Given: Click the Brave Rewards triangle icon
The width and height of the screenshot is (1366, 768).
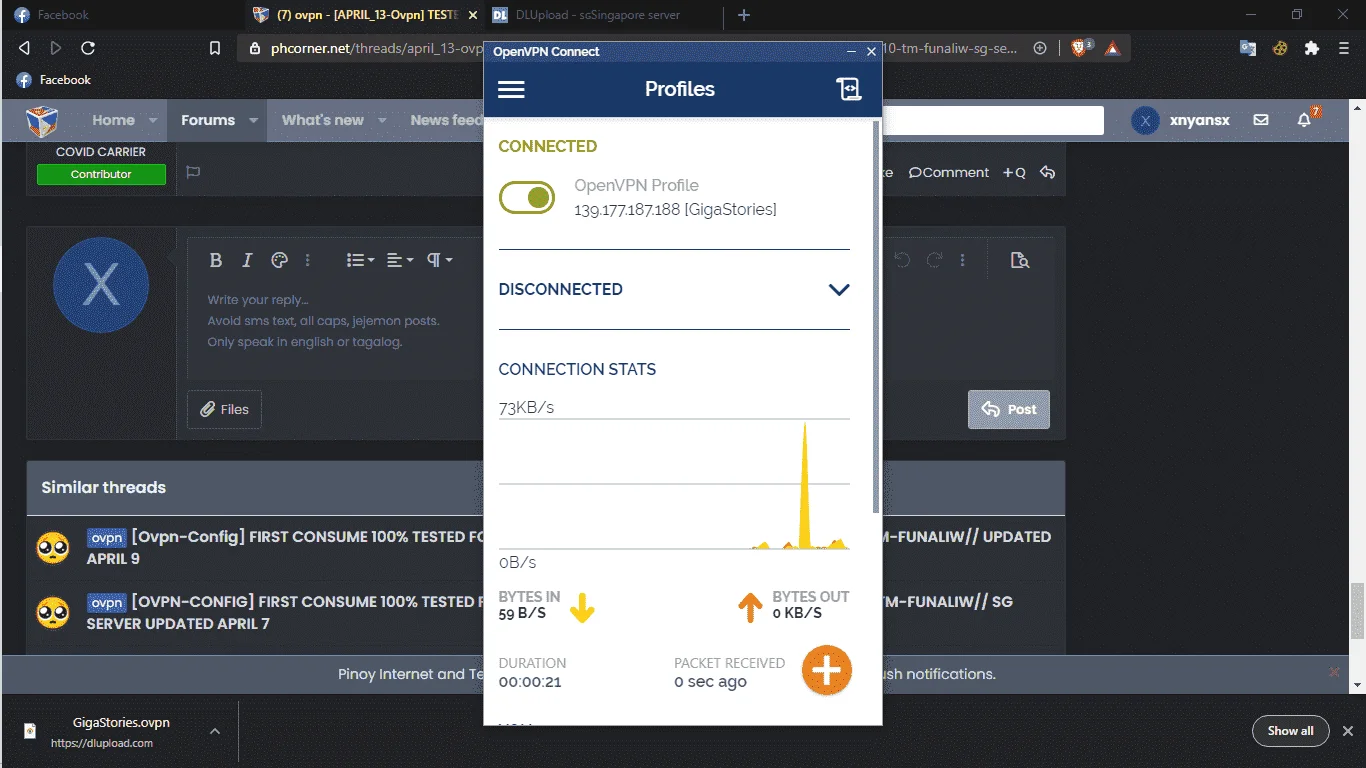Looking at the screenshot, I should click(x=1112, y=48).
